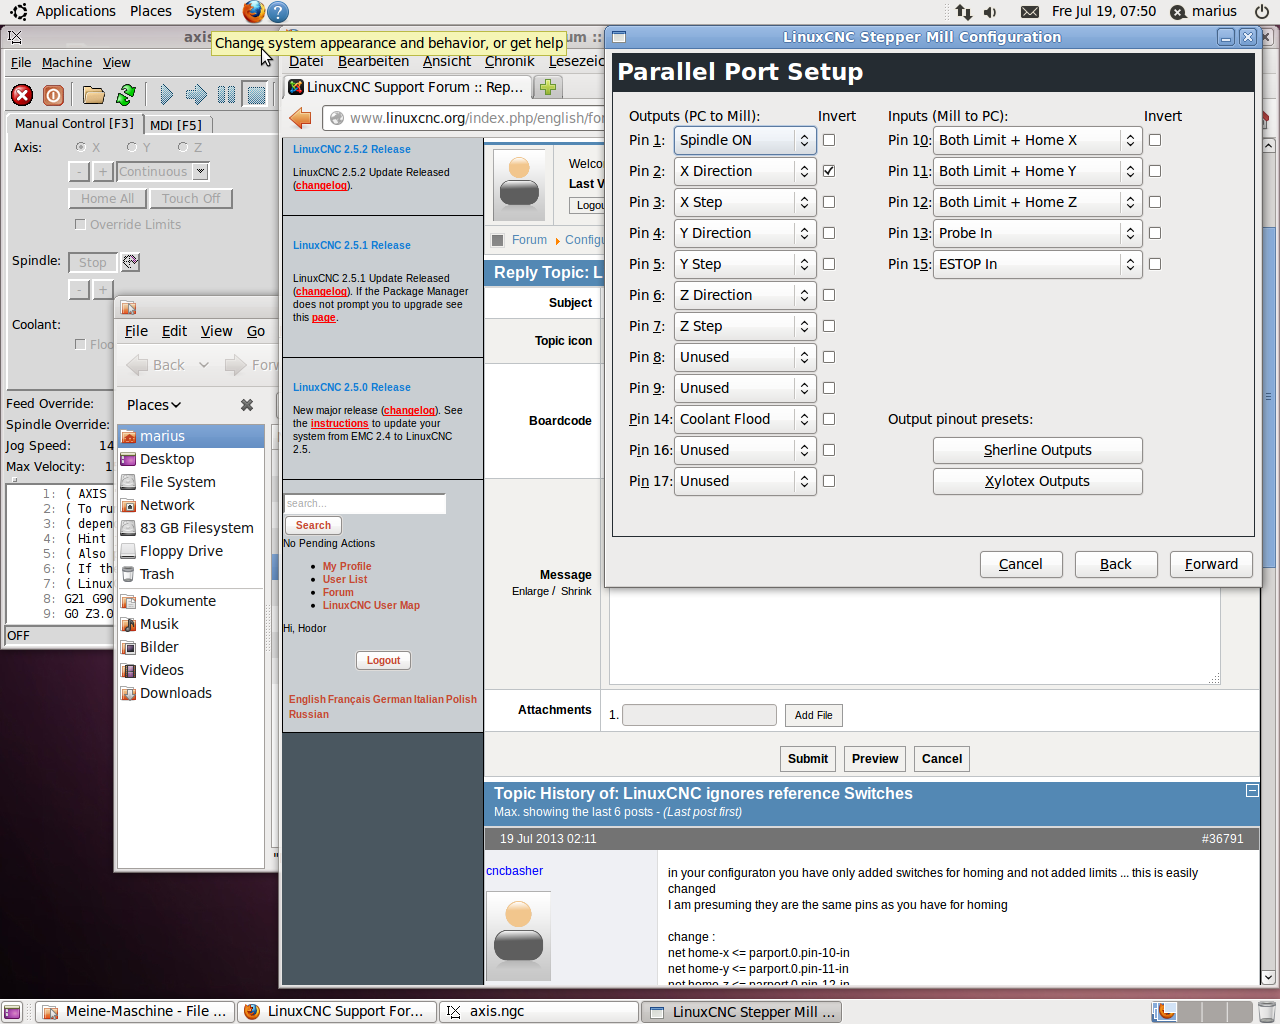Image resolution: width=1280 pixels, height=1024 pixels.
Task: Open Pin 1 Spindle ON dropdown
Action: click(745, 140)
